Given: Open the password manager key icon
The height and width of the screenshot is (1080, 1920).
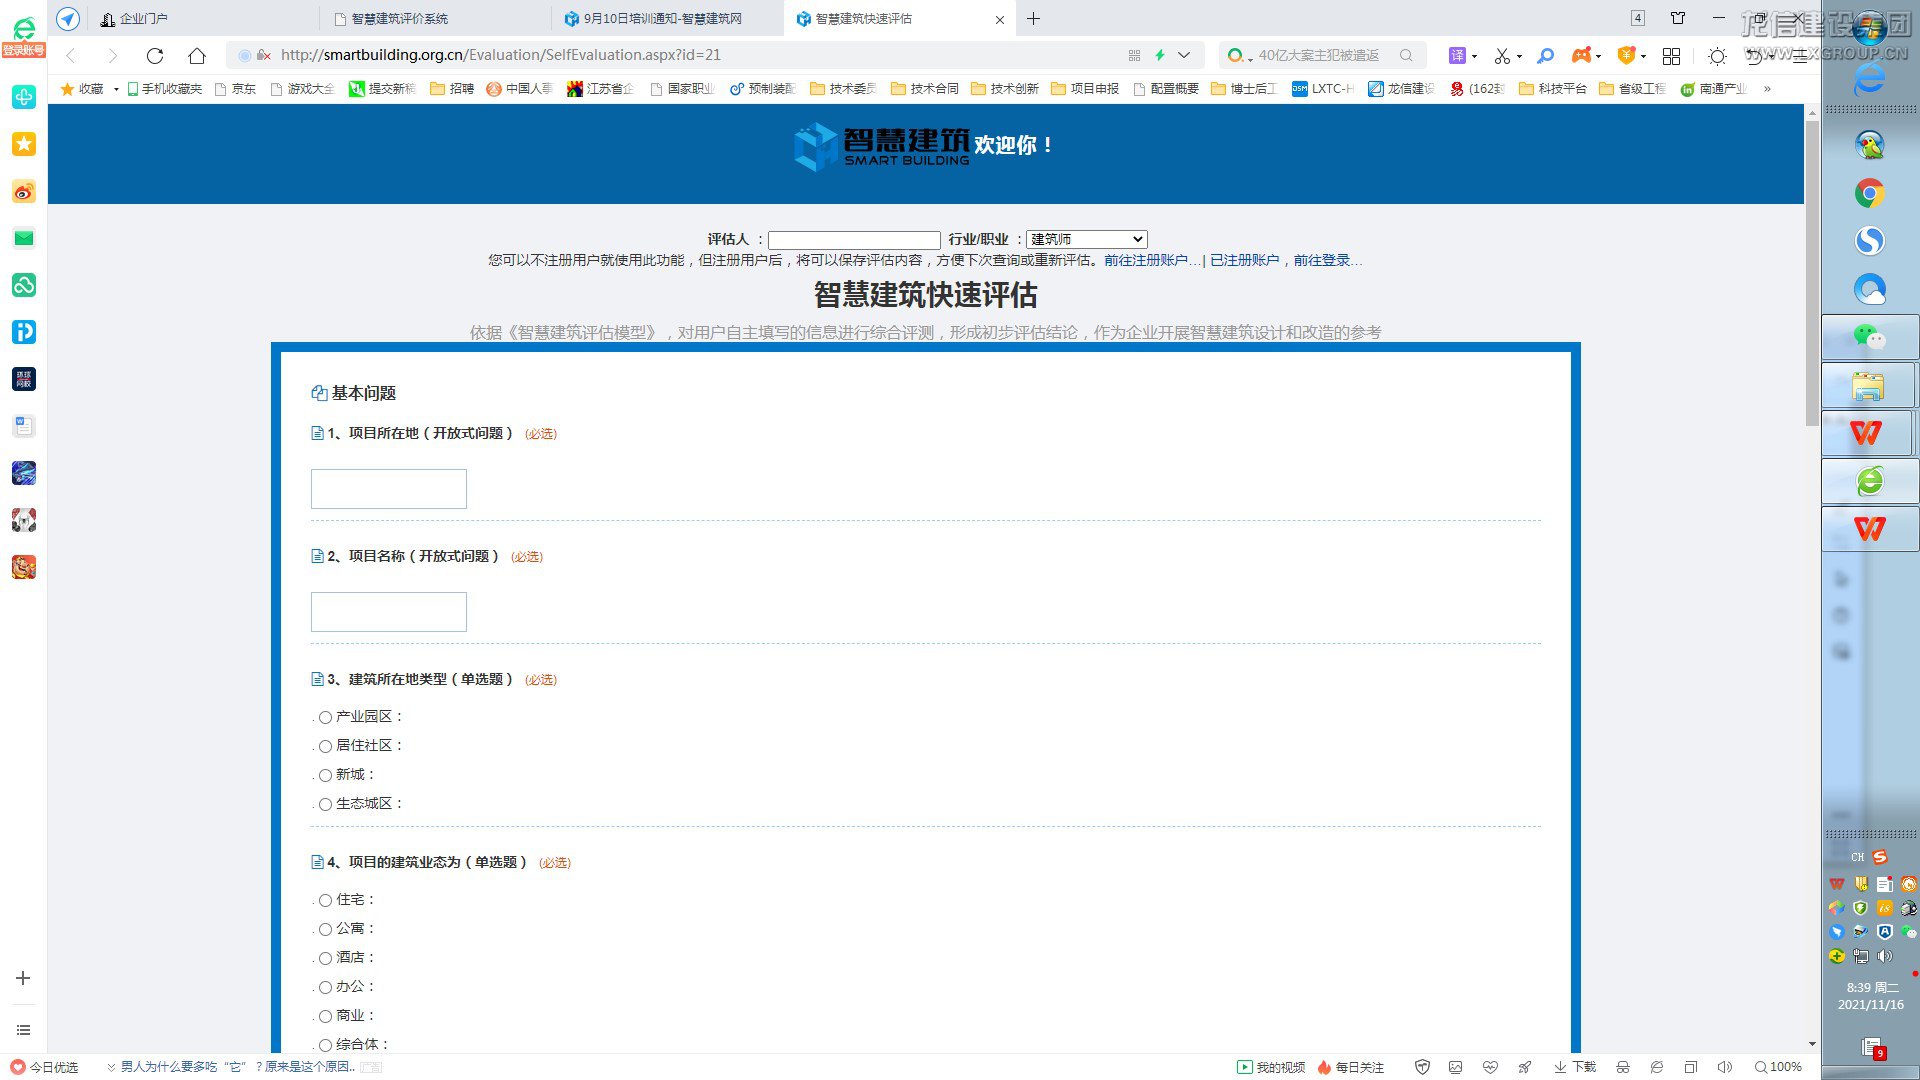Looking at the screenshot, I should tap(1545, 56).
